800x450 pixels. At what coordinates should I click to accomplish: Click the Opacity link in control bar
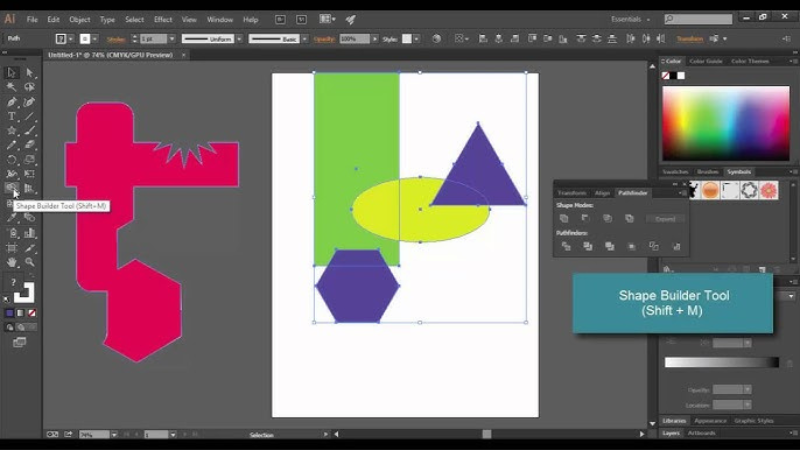pyautogui.click(x=324, y=39)
